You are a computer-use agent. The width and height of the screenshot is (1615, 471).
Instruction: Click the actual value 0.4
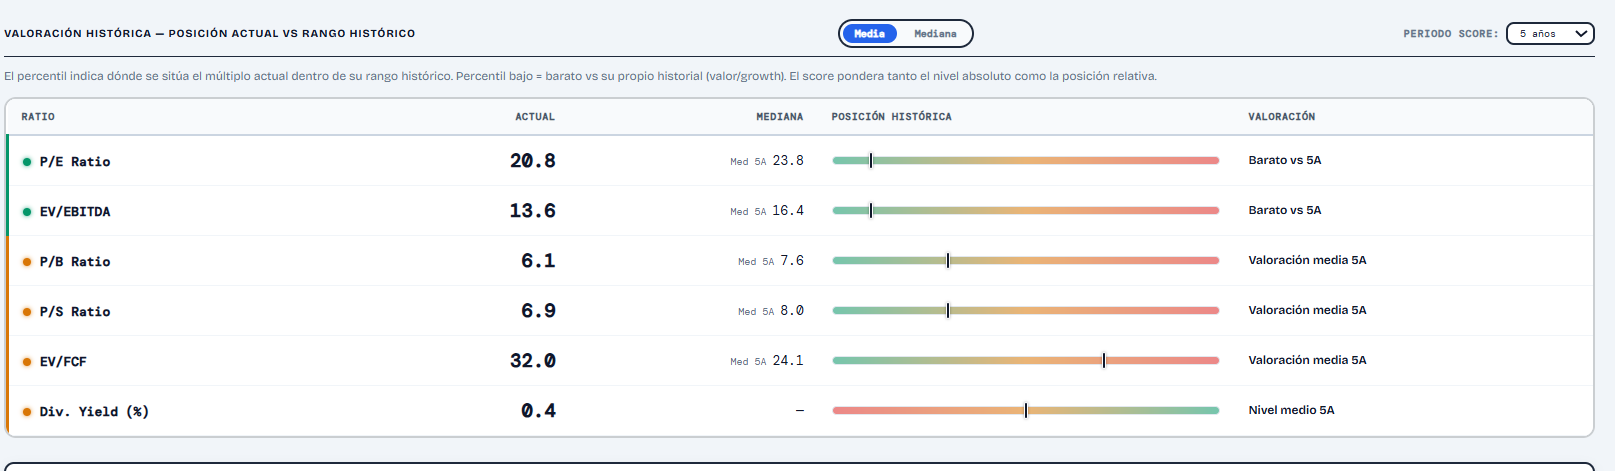538,411
